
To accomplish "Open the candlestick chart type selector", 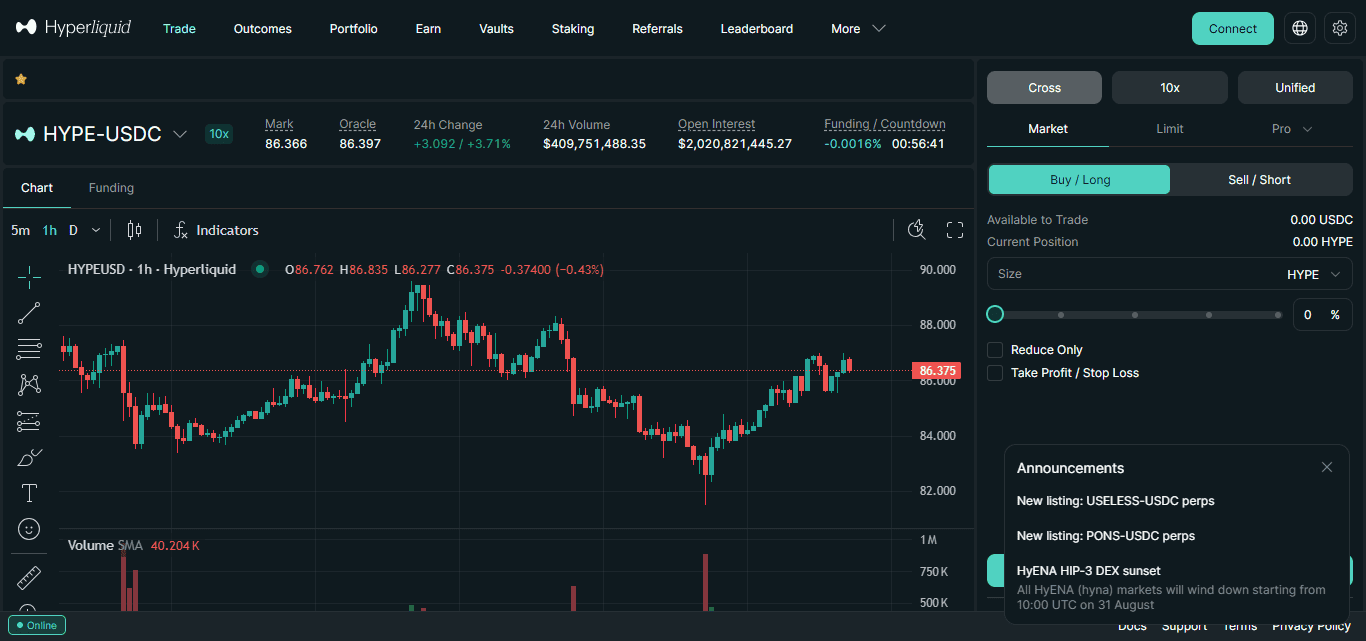I will (x=134, y=230).
